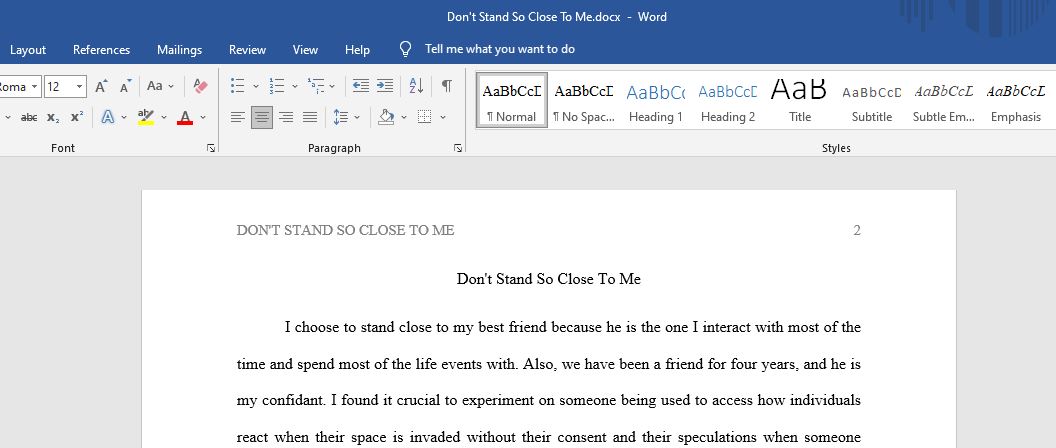
Task: Apply borders to selection
Action: 424,117
